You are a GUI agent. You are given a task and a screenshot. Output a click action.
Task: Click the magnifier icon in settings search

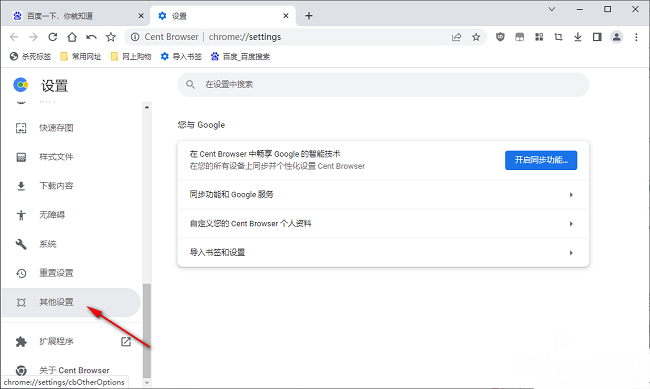(190, 85)
